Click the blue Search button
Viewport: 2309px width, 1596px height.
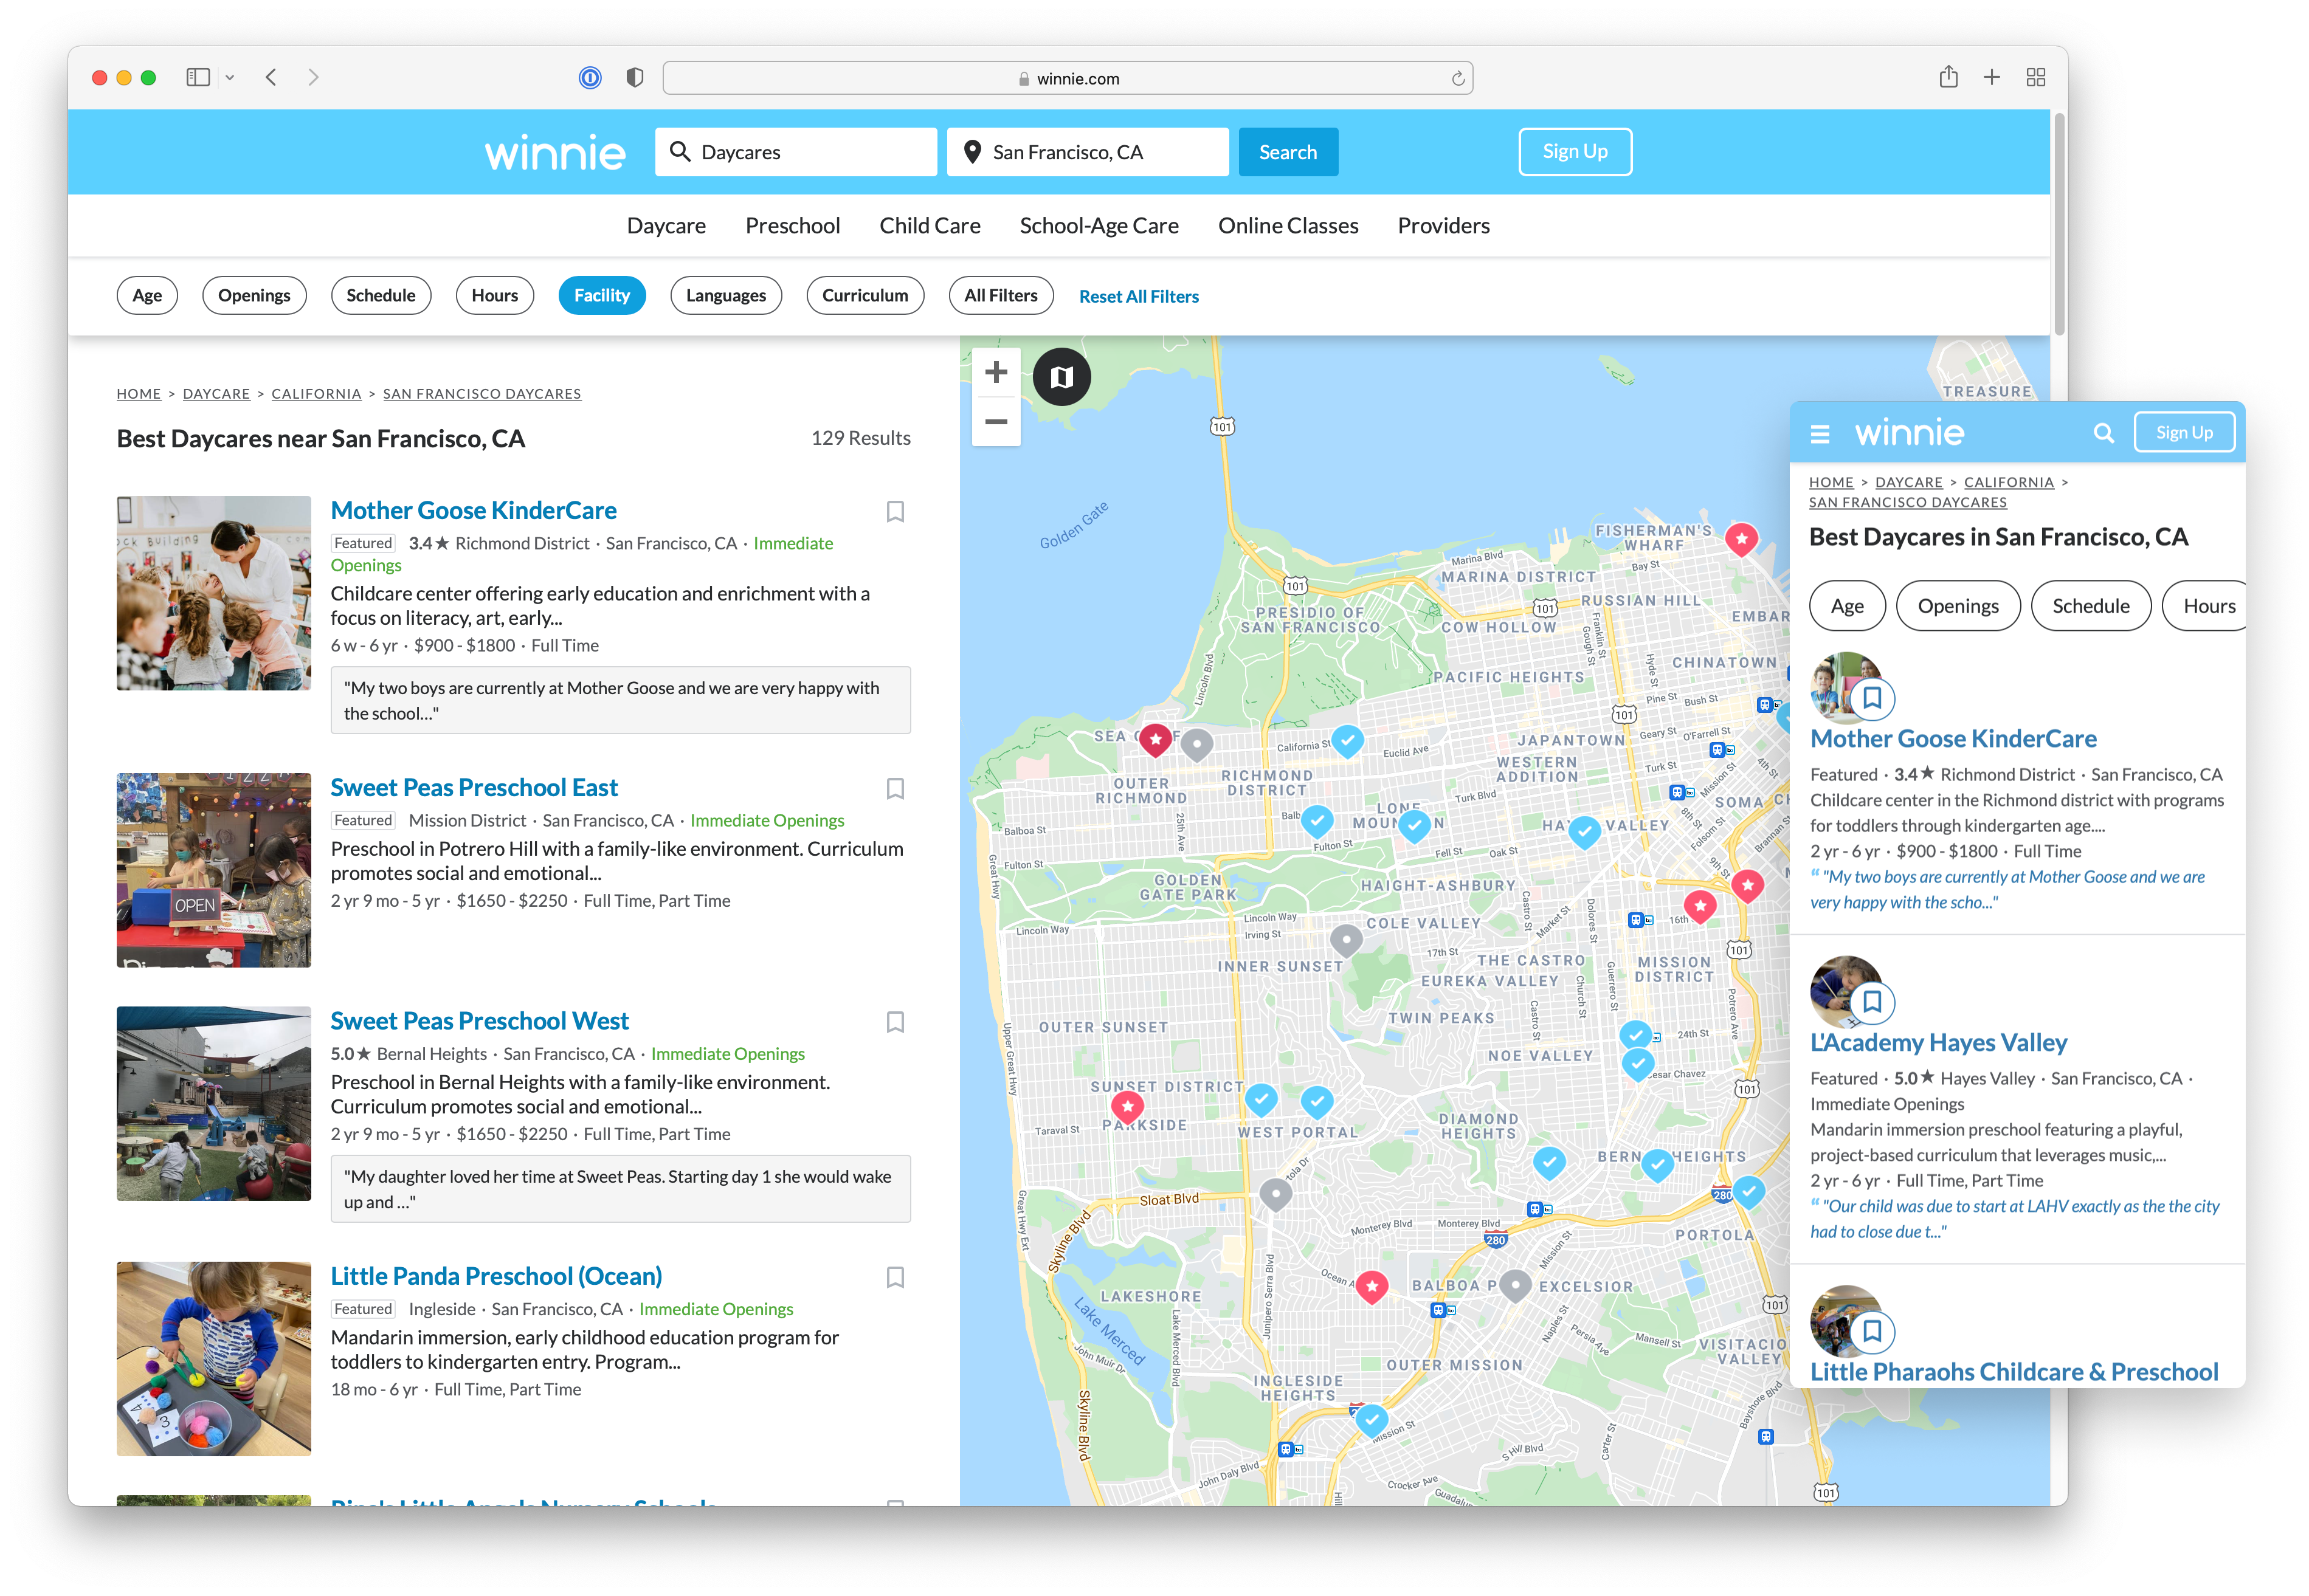click(x=1287, y=152)
